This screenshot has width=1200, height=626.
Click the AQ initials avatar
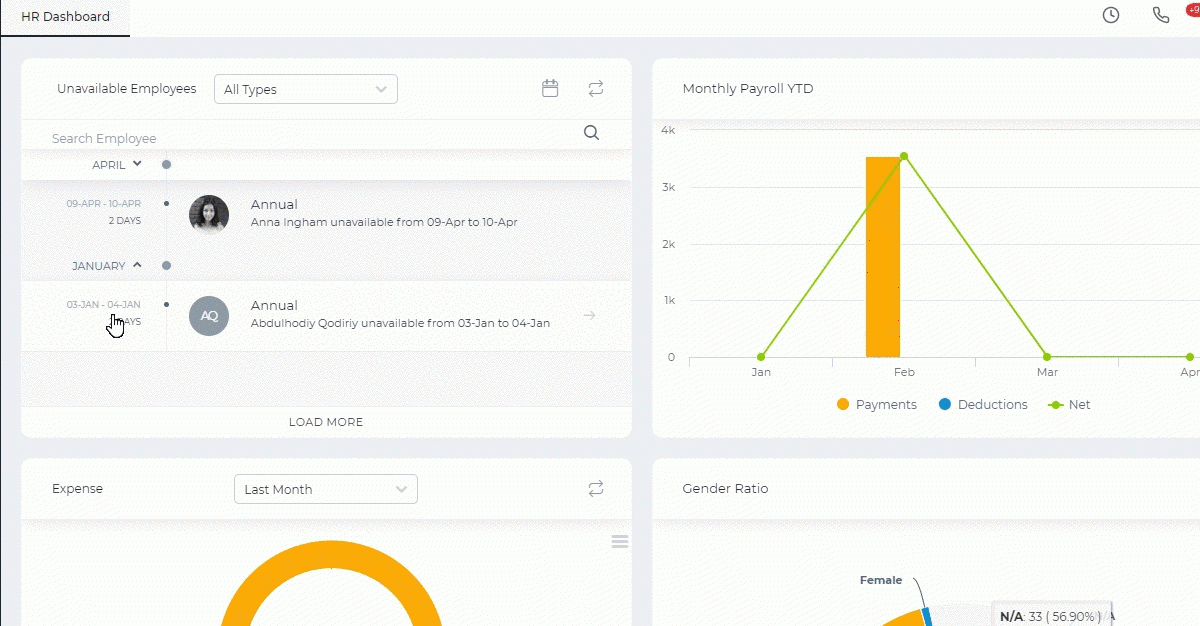(209, 315)
